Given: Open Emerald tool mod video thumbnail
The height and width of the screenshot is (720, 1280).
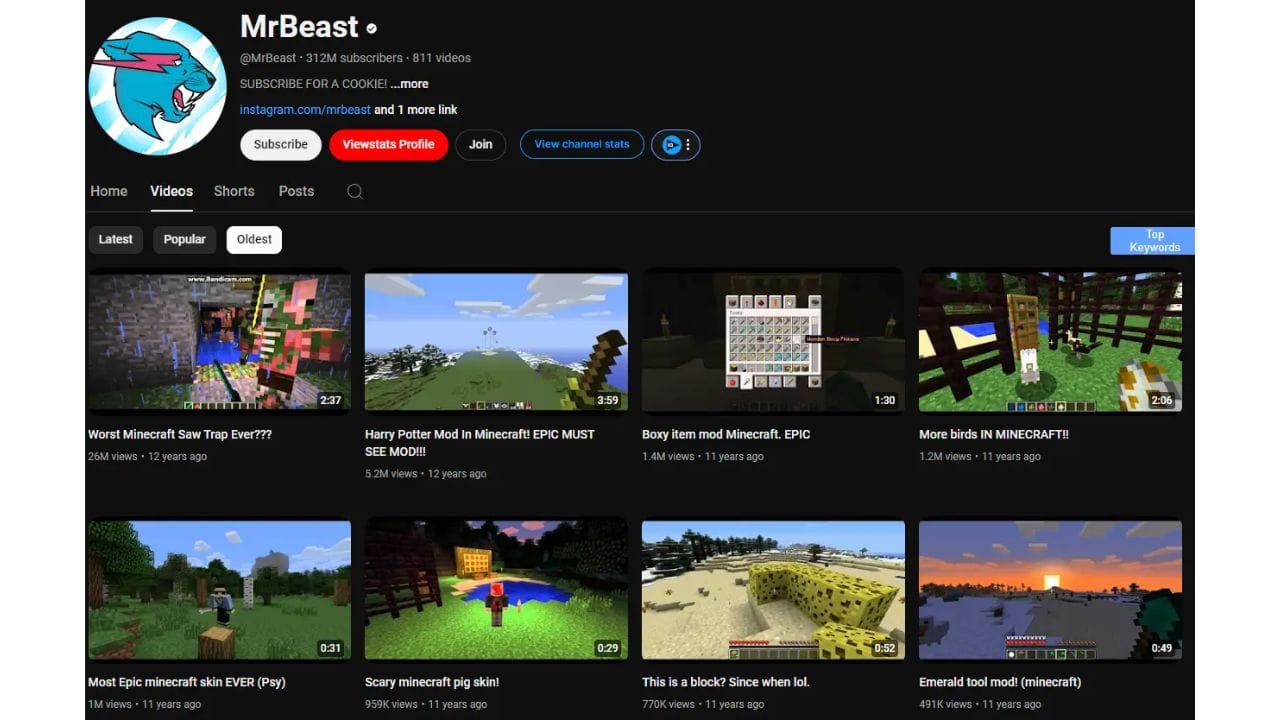Looking at the screenshot, I should click(x=1050, y=590).
